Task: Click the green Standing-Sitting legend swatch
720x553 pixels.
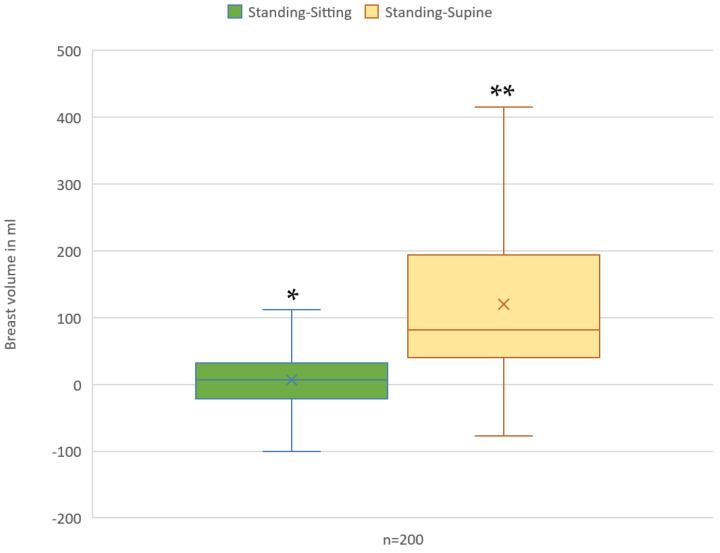Action: [x=235, y=12]
